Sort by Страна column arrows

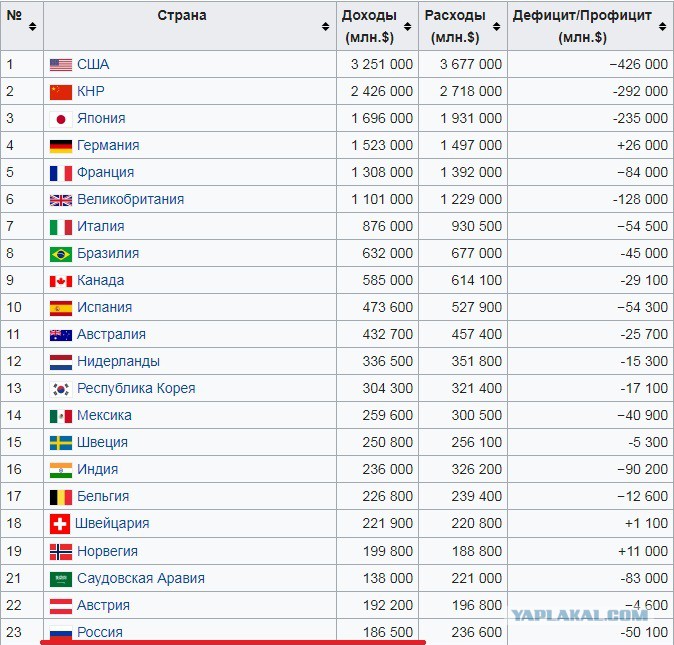(x=325, y=27)
